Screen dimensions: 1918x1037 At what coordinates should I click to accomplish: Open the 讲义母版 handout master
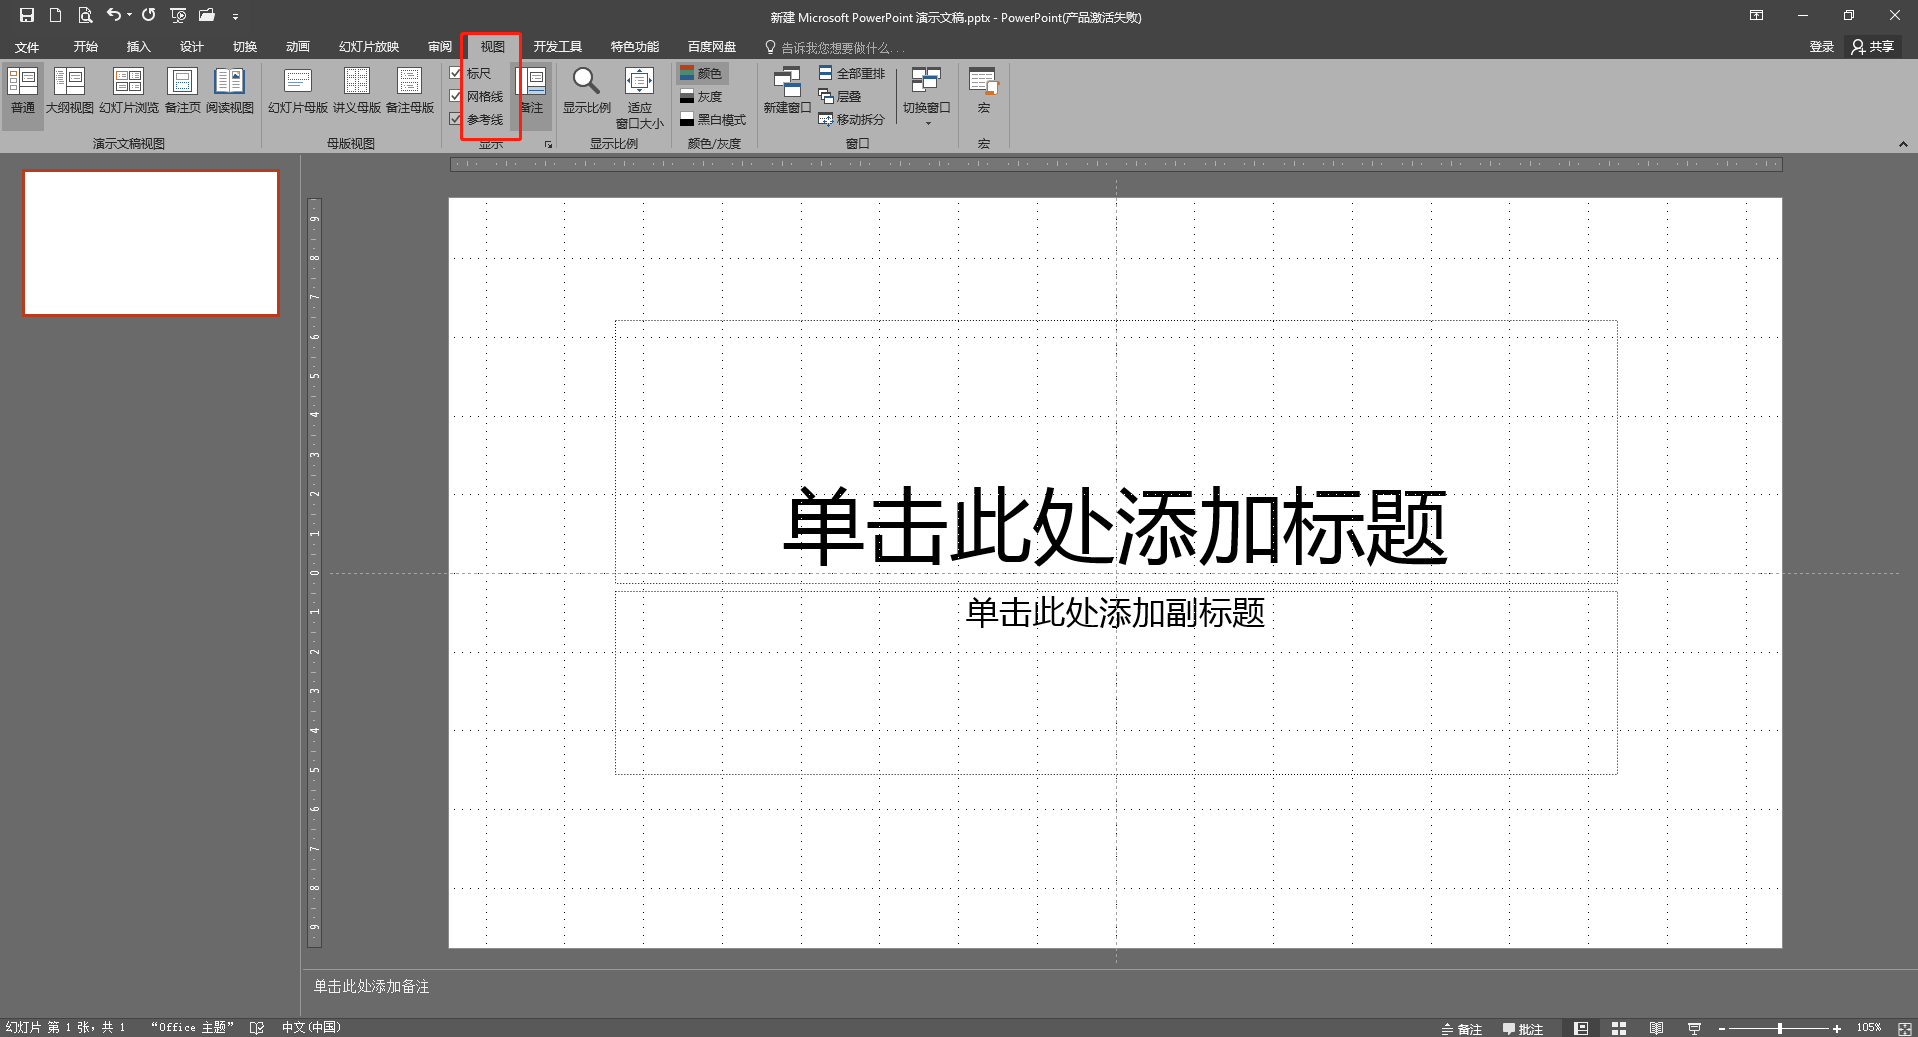click(x=357, y=90)
